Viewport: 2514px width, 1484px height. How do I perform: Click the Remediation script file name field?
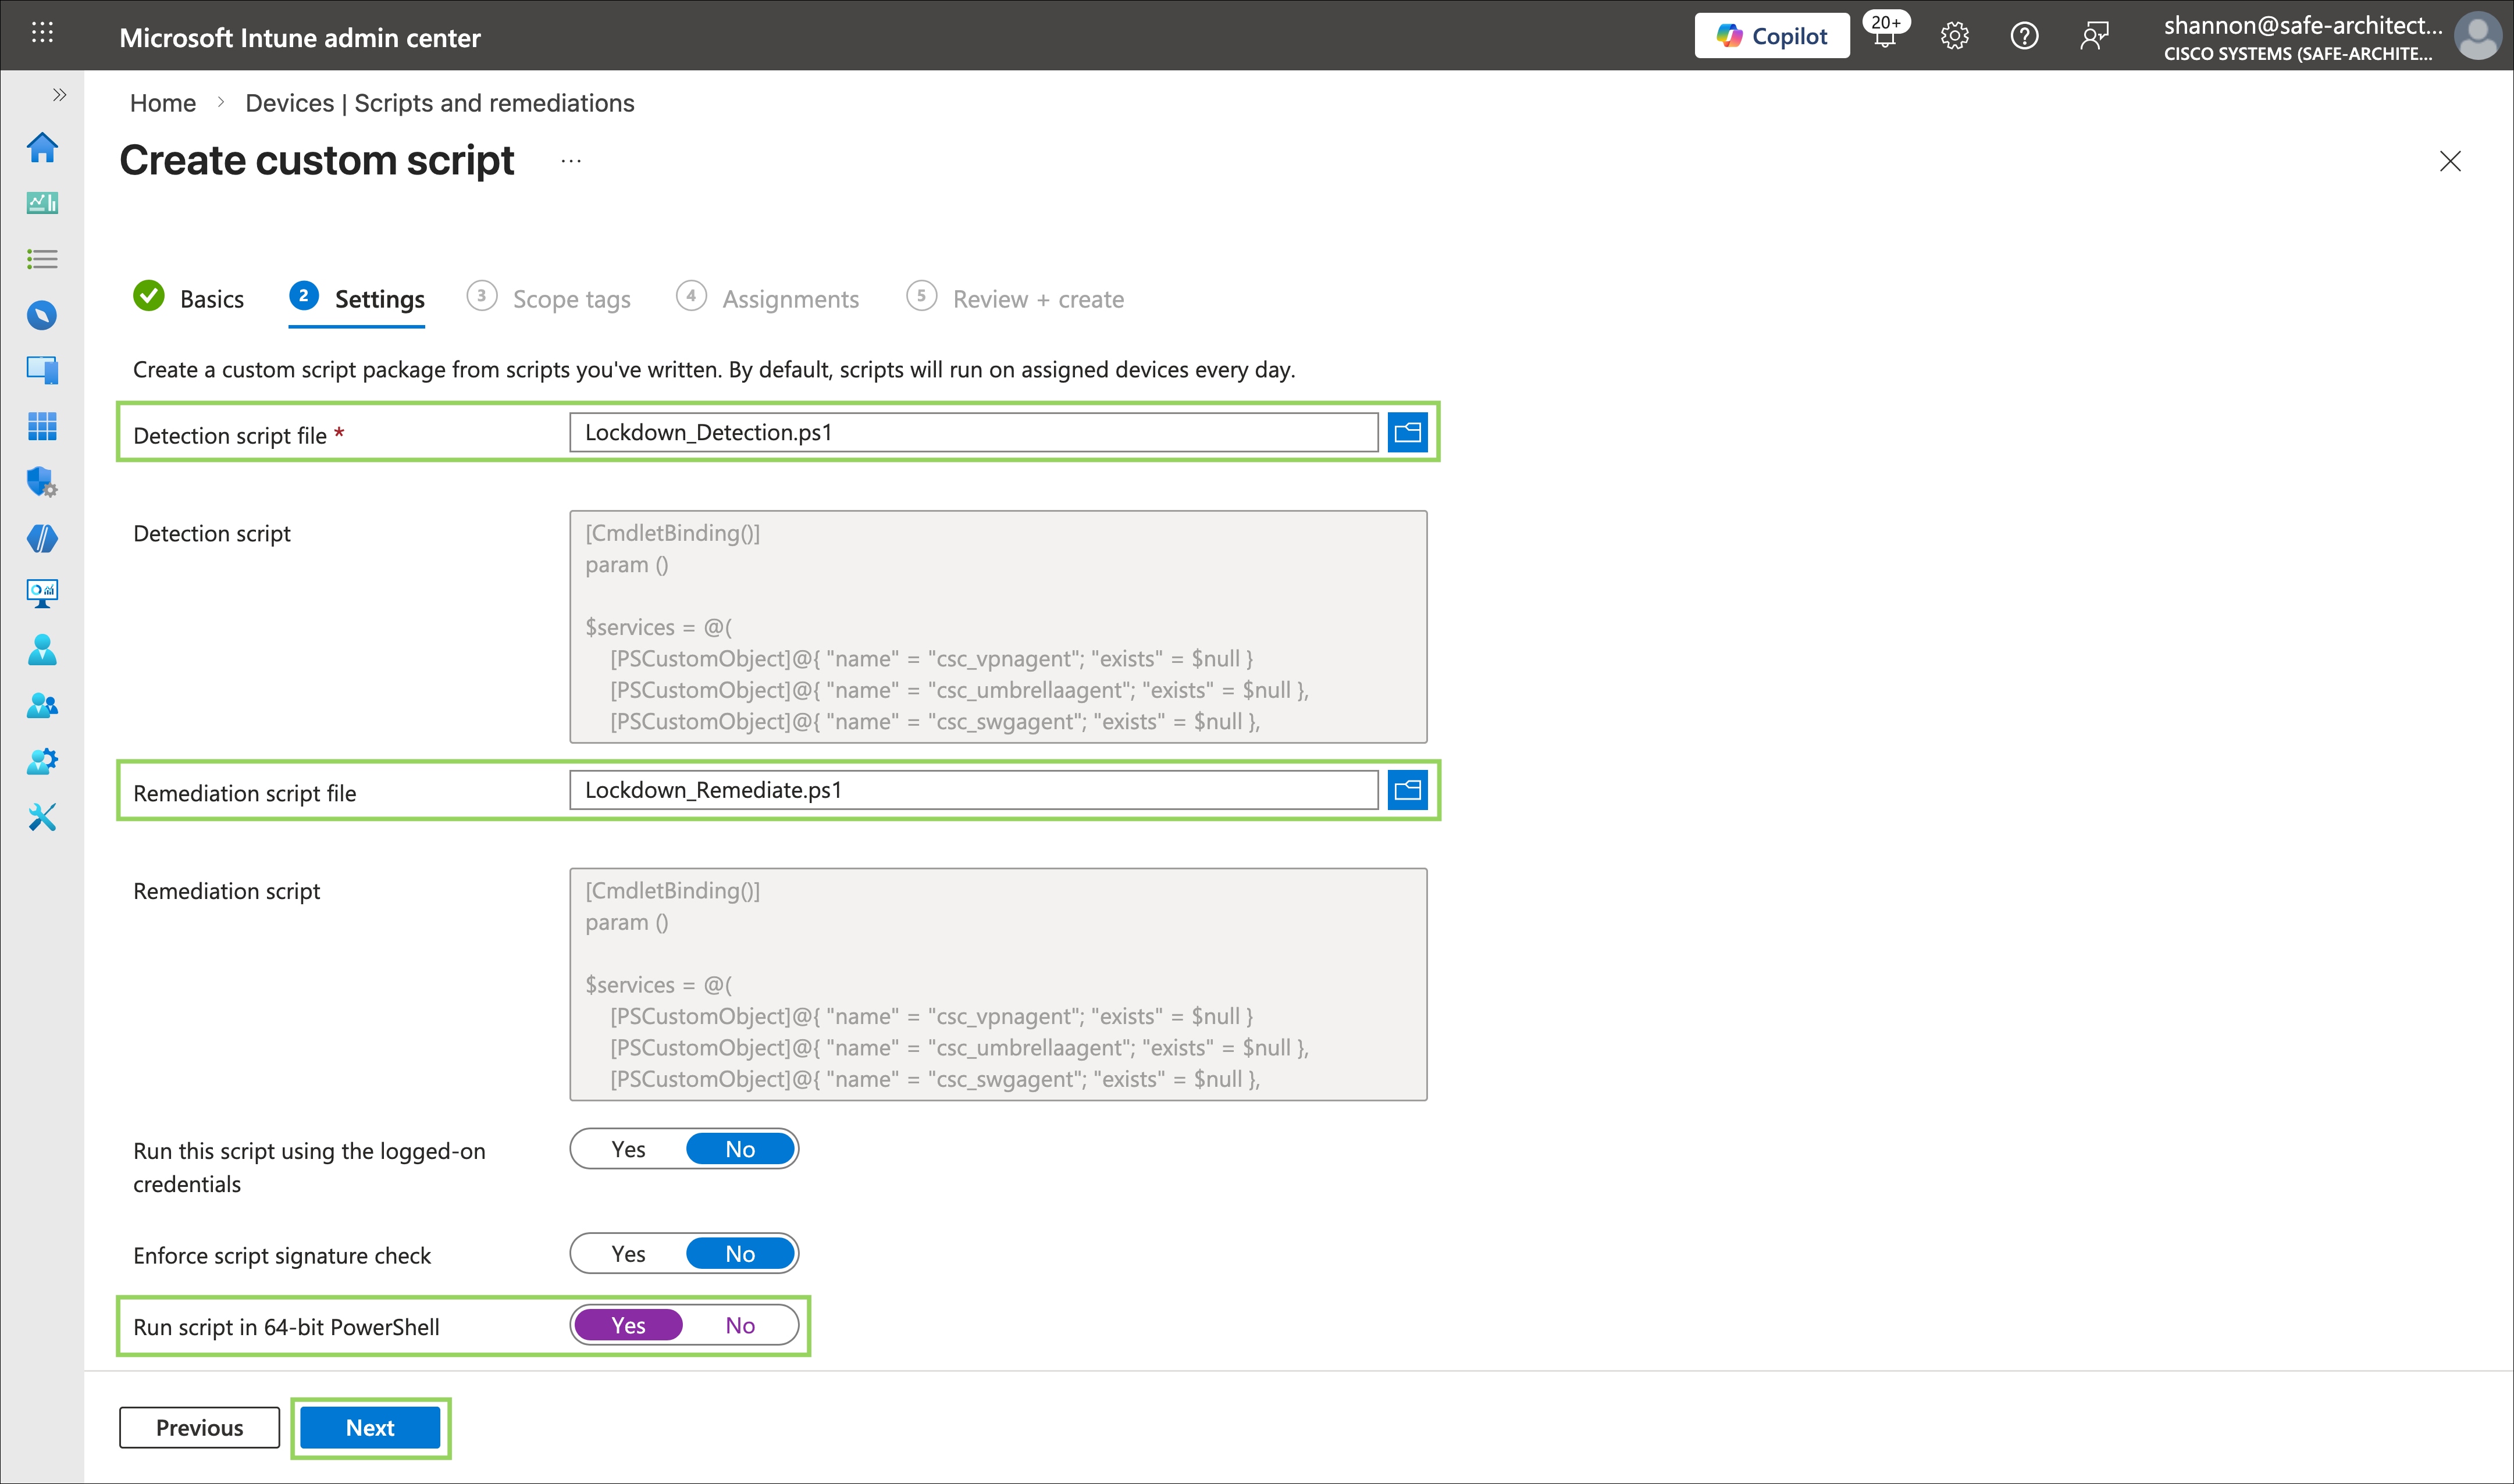tap(974, 790)
